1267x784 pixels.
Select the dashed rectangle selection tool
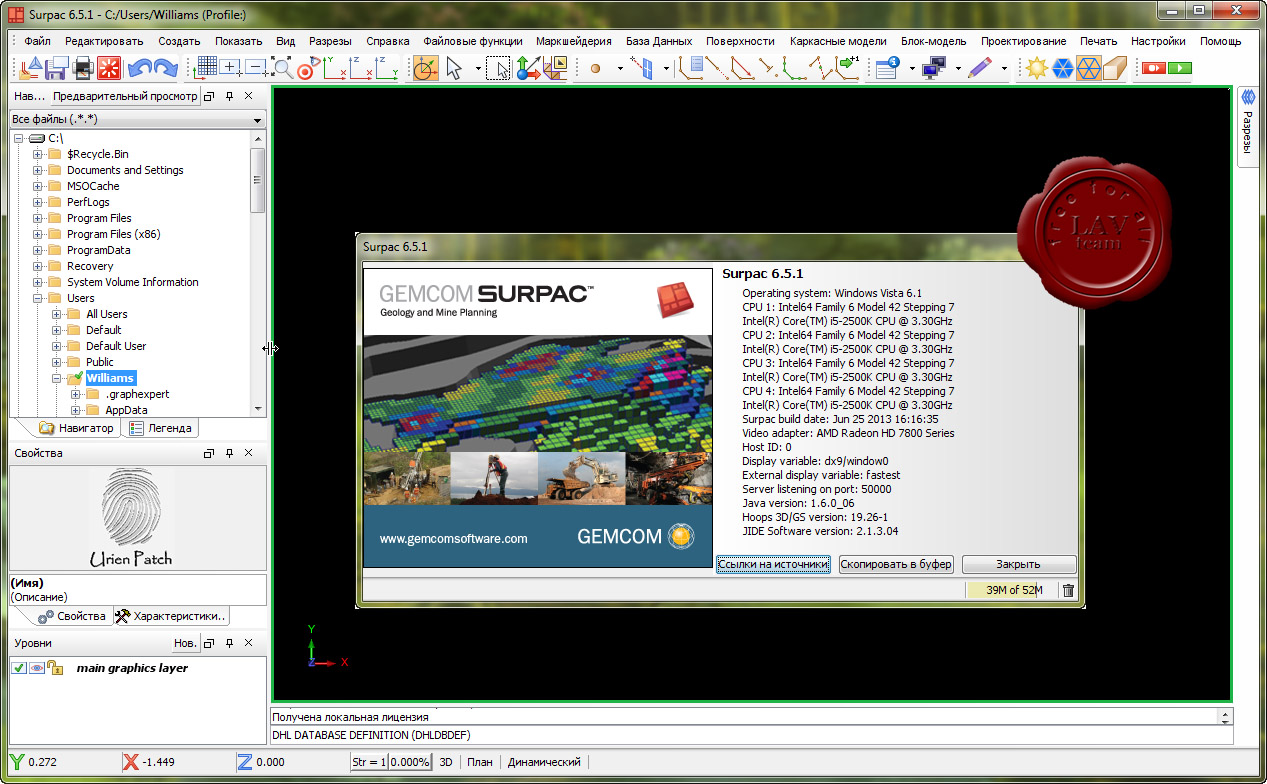click(x=498, y=68)
